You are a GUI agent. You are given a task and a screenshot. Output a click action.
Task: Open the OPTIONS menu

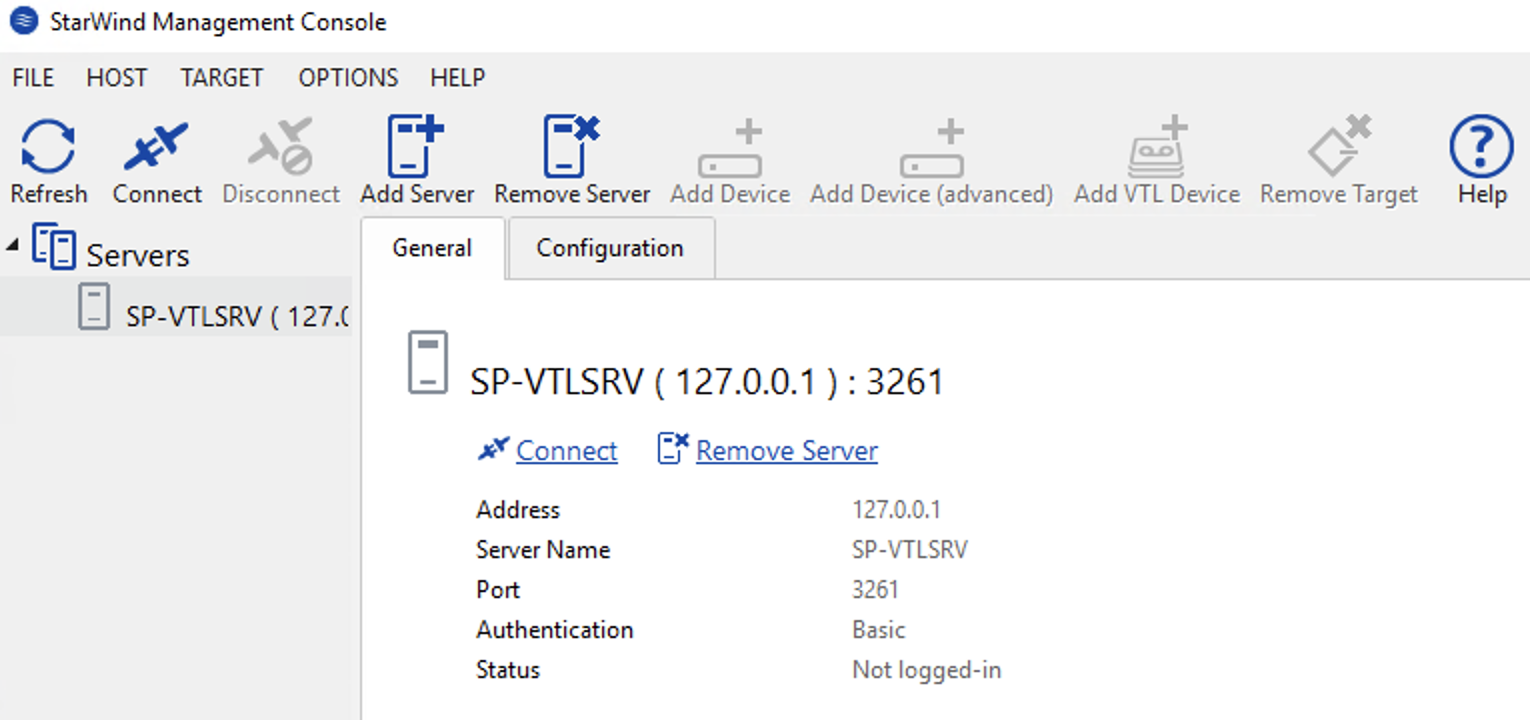pyautogui.click(x=348, y=78)
